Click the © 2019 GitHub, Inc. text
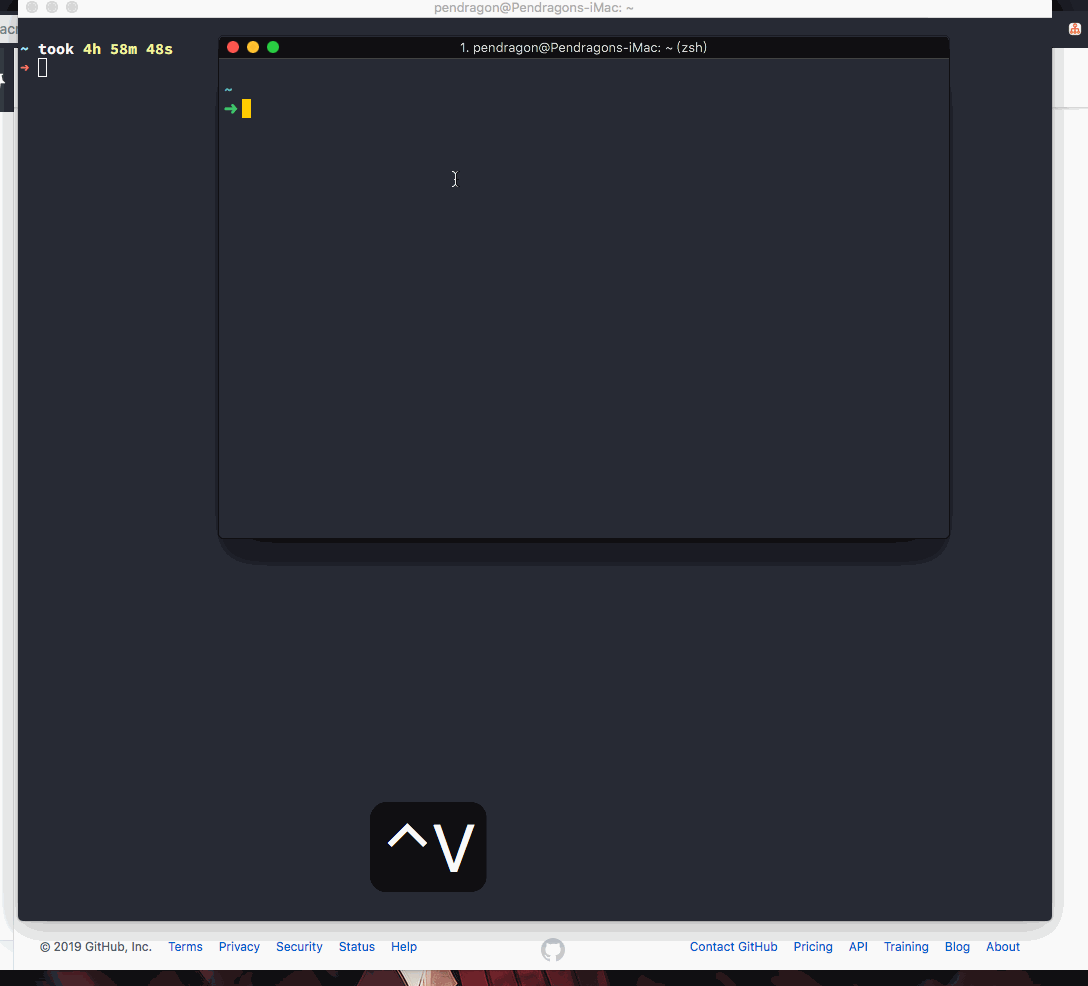1088x986 pixels. 95,947
